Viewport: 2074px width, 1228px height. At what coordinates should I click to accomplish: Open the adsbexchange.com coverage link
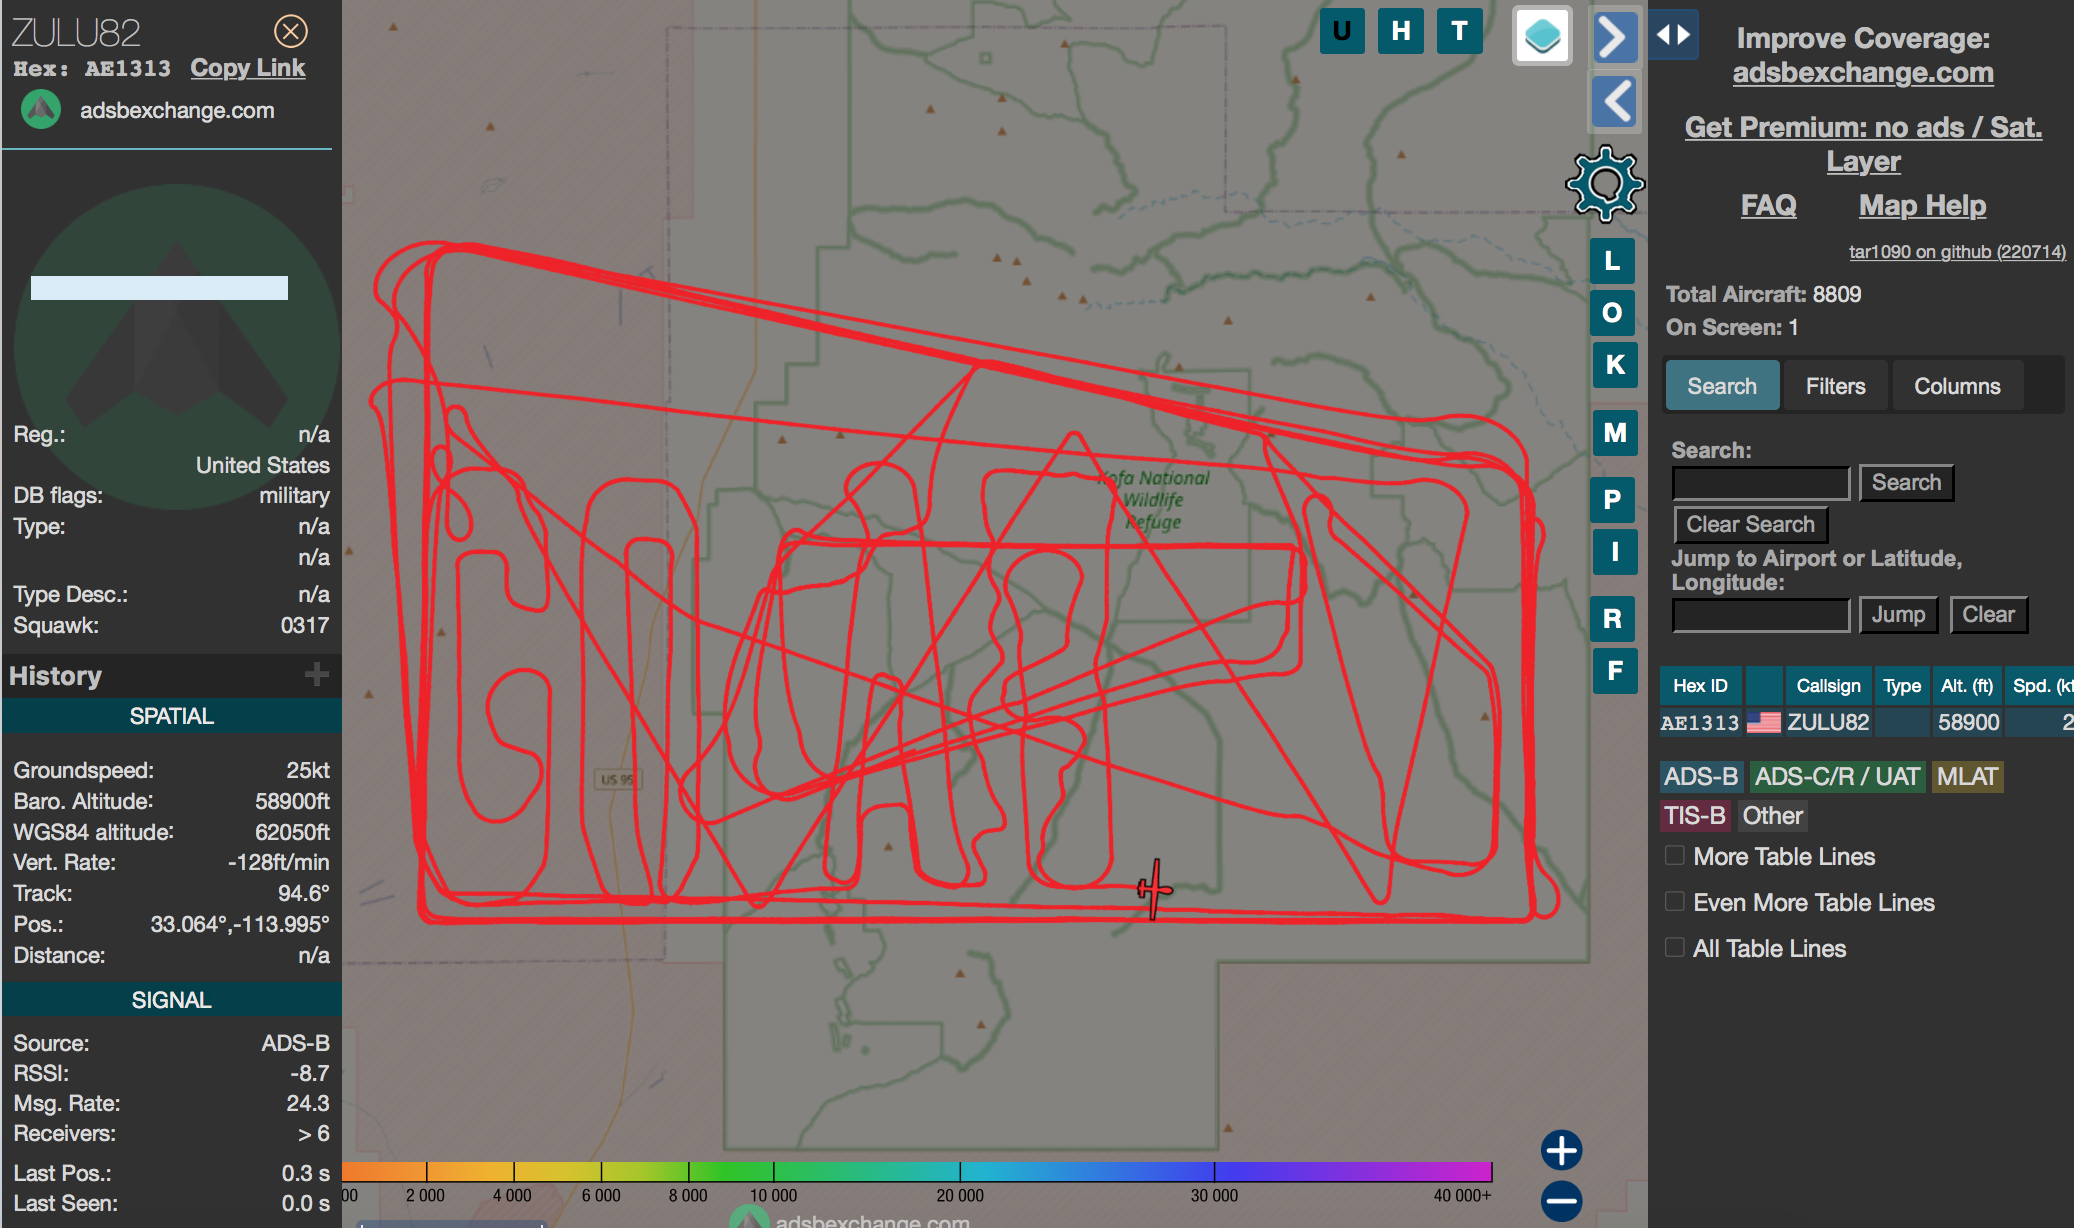click(1863, 73)
